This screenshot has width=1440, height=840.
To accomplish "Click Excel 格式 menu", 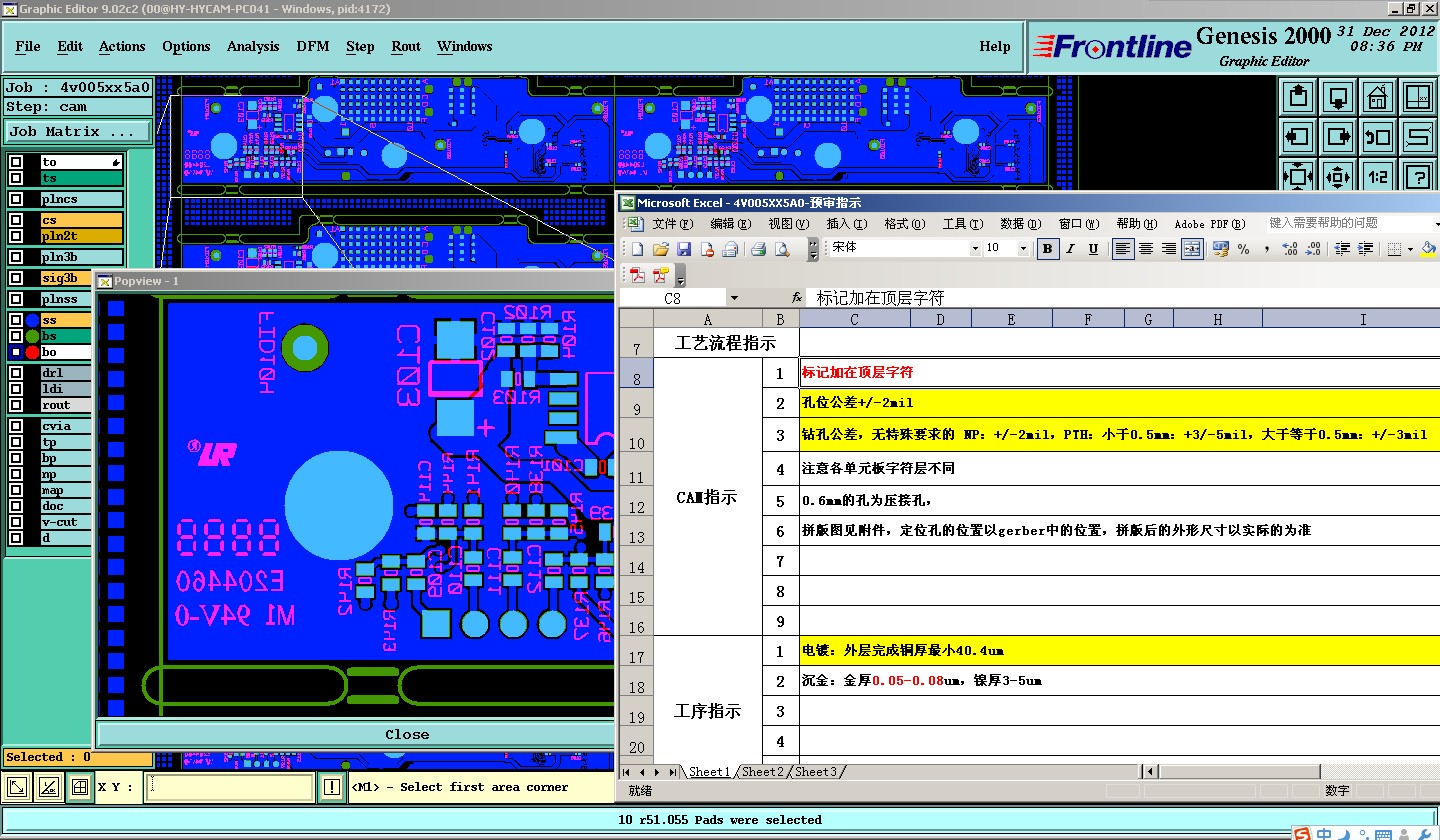I will pos(905,224).
